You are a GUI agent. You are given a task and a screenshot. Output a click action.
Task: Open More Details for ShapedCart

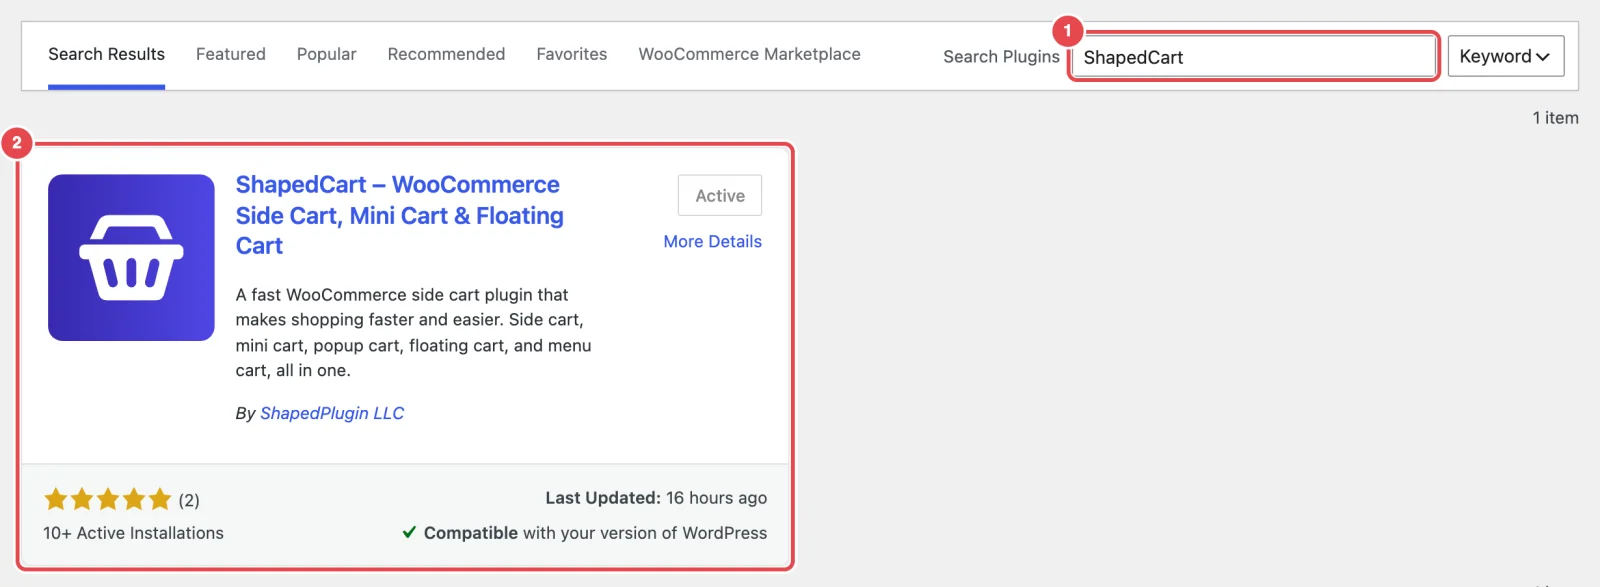(713, 242)
